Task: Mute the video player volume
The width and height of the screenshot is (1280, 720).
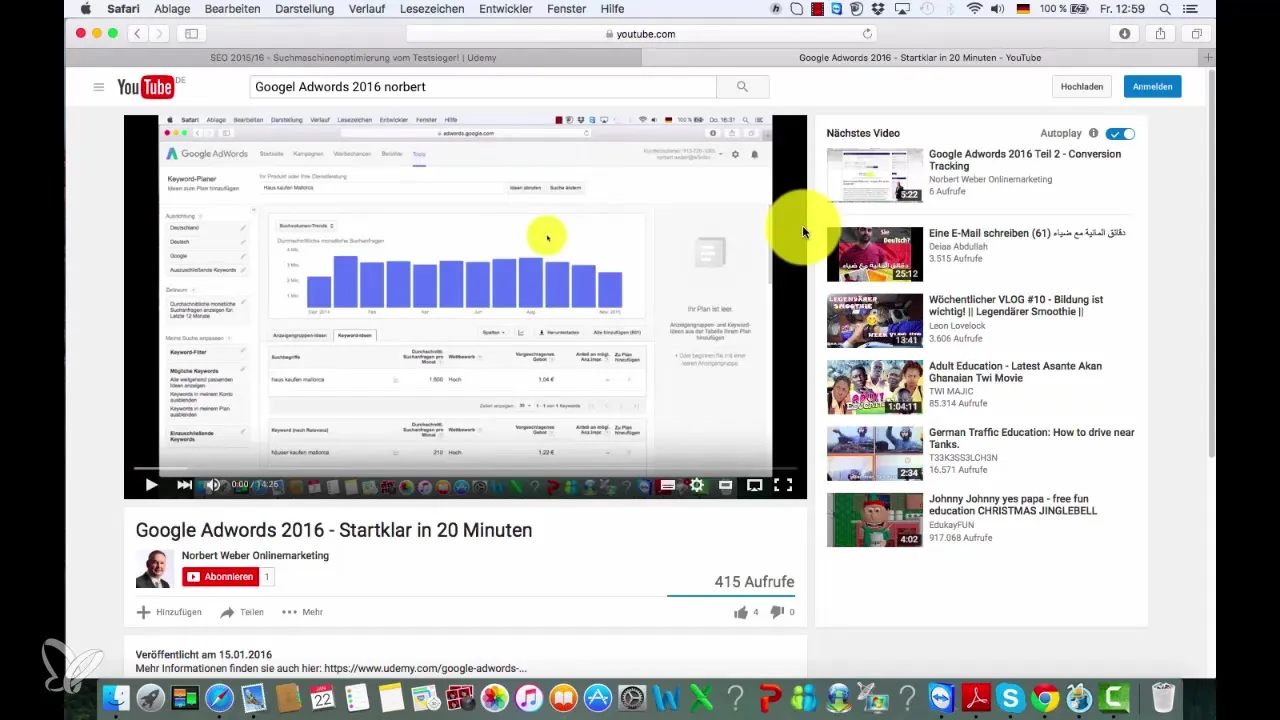Action: tap(212, 485)
